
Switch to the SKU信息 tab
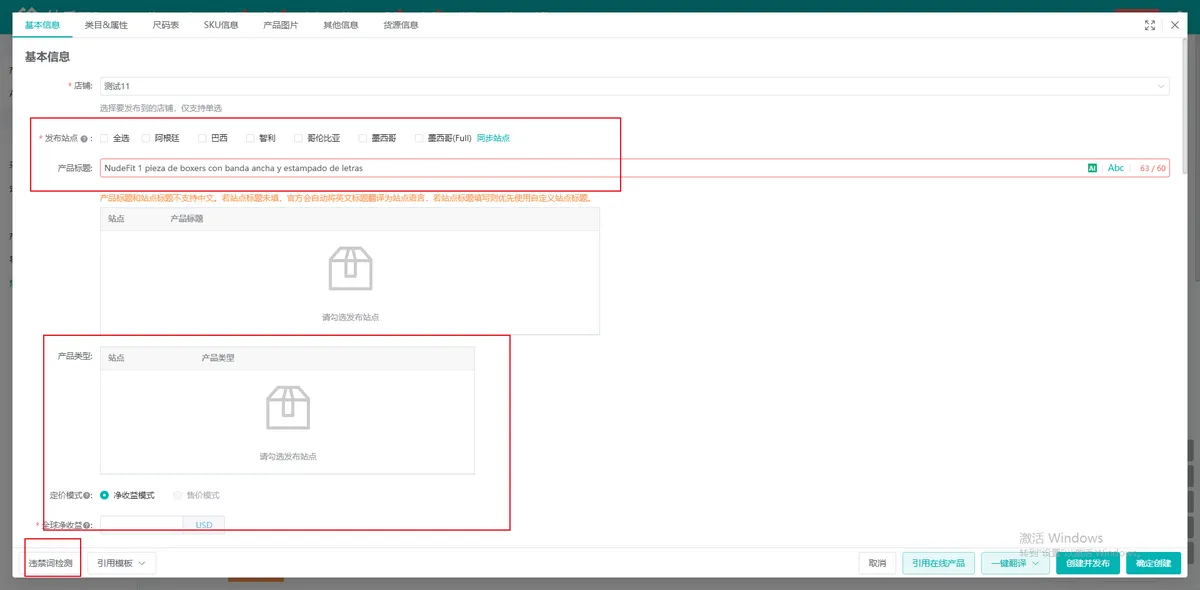pyautogui.click(x=221, y=25)
